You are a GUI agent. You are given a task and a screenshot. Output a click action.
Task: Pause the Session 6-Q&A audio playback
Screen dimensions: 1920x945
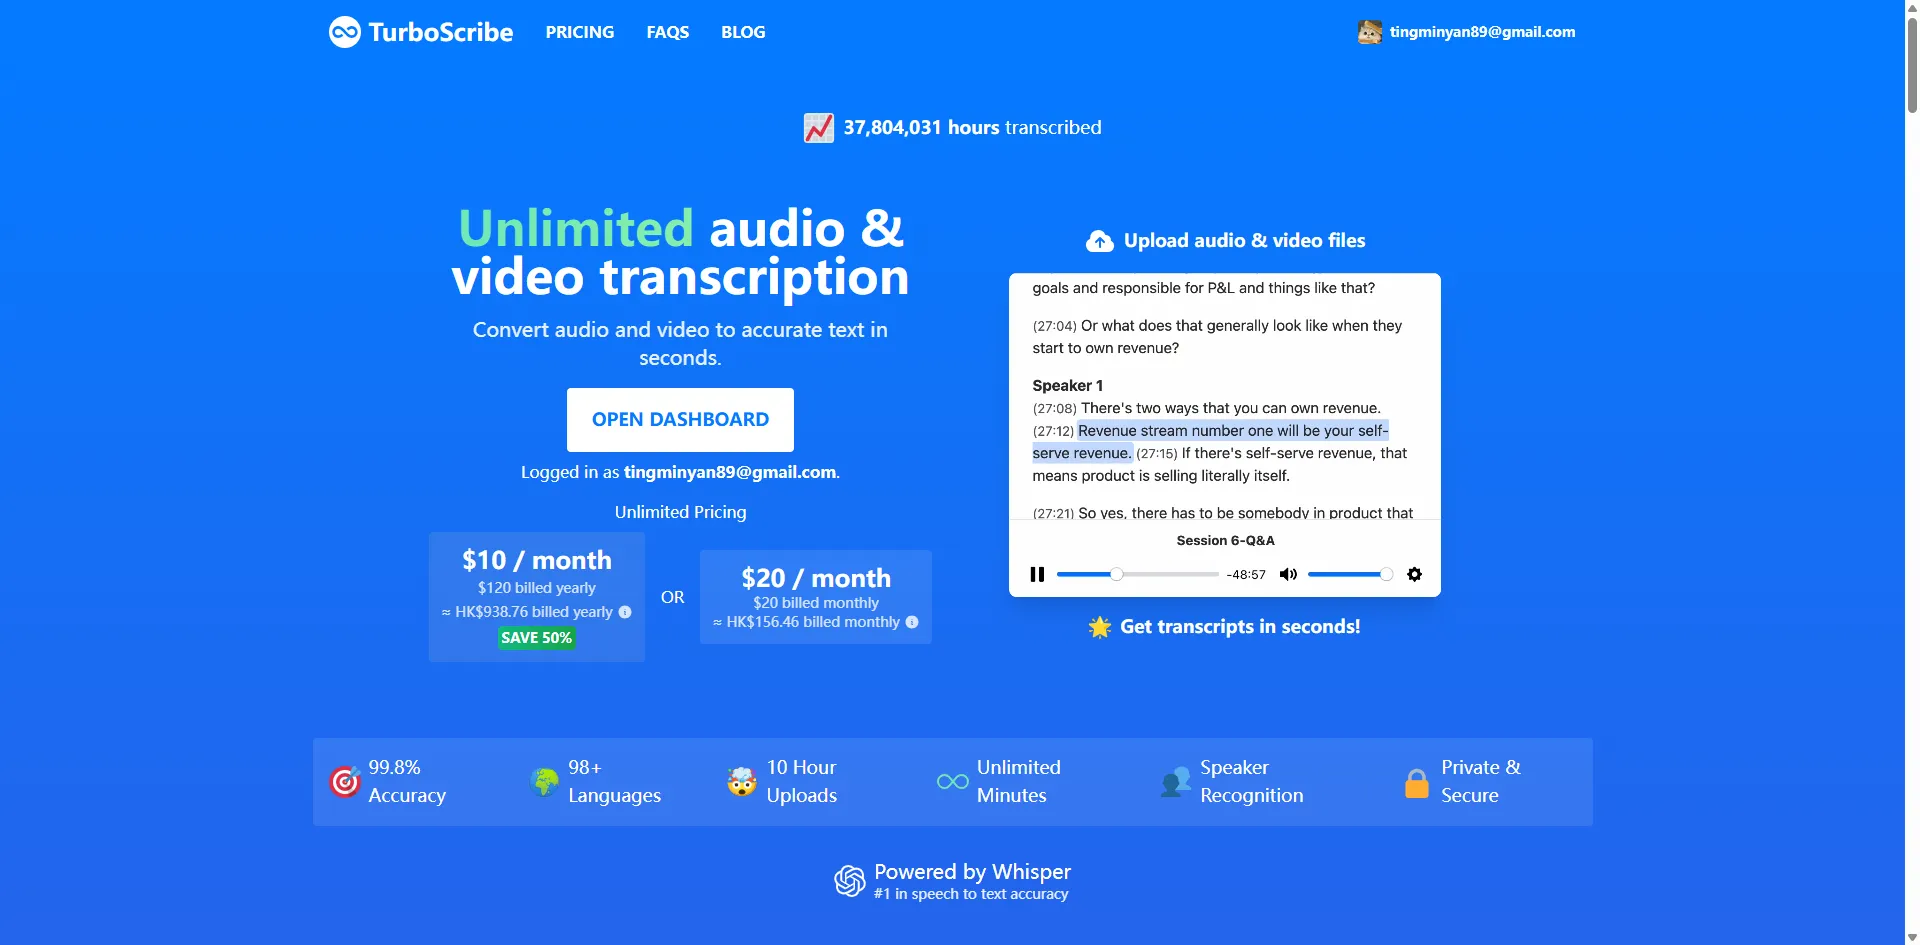(x=1037, y=574)
